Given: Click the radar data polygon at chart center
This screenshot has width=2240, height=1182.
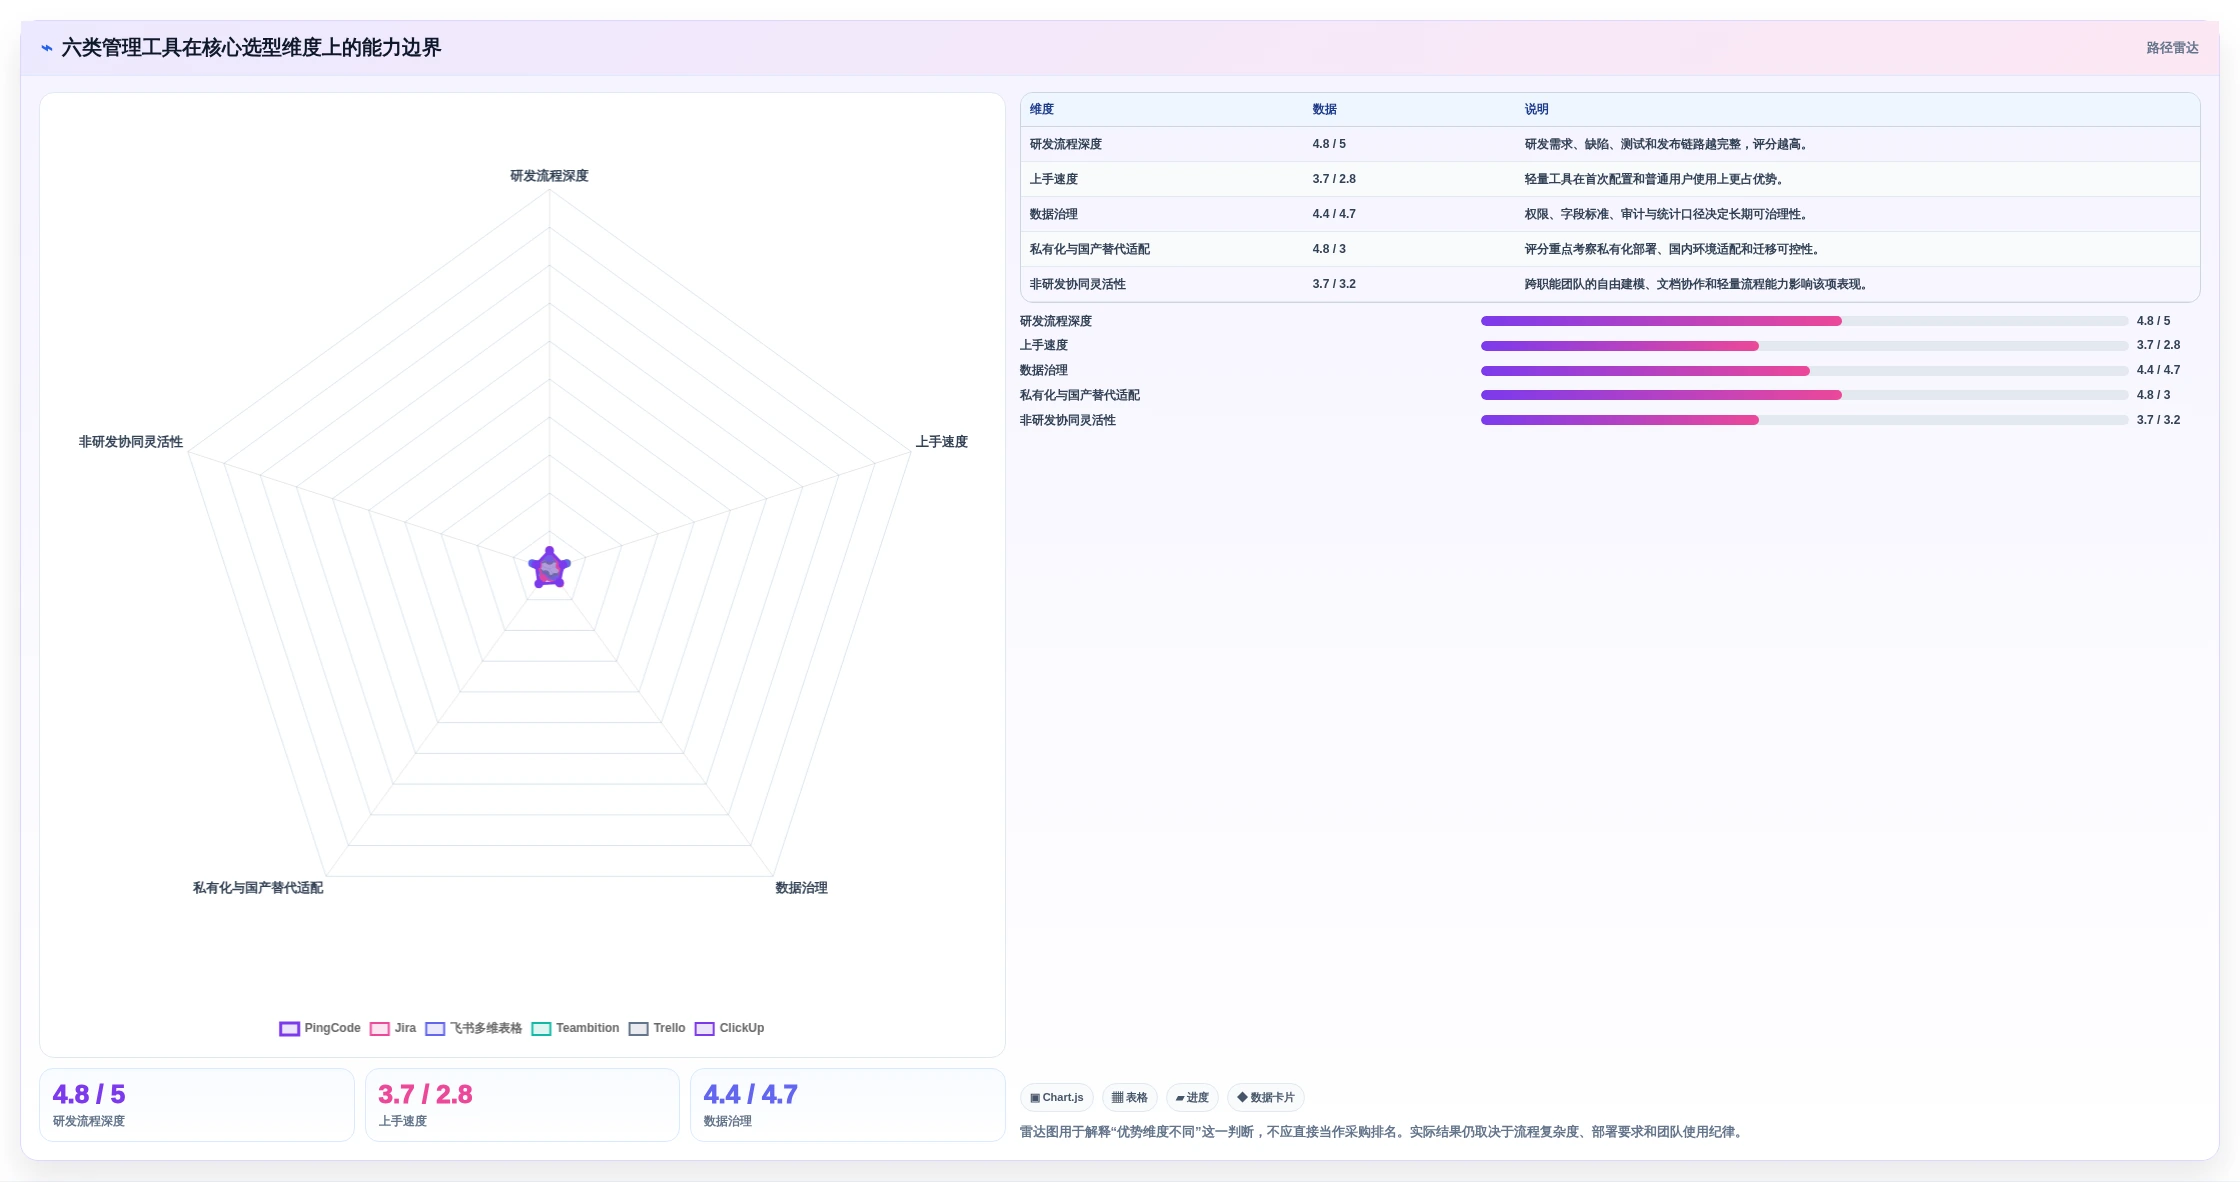Looking at the screenshot, I should tap(549, 569).
